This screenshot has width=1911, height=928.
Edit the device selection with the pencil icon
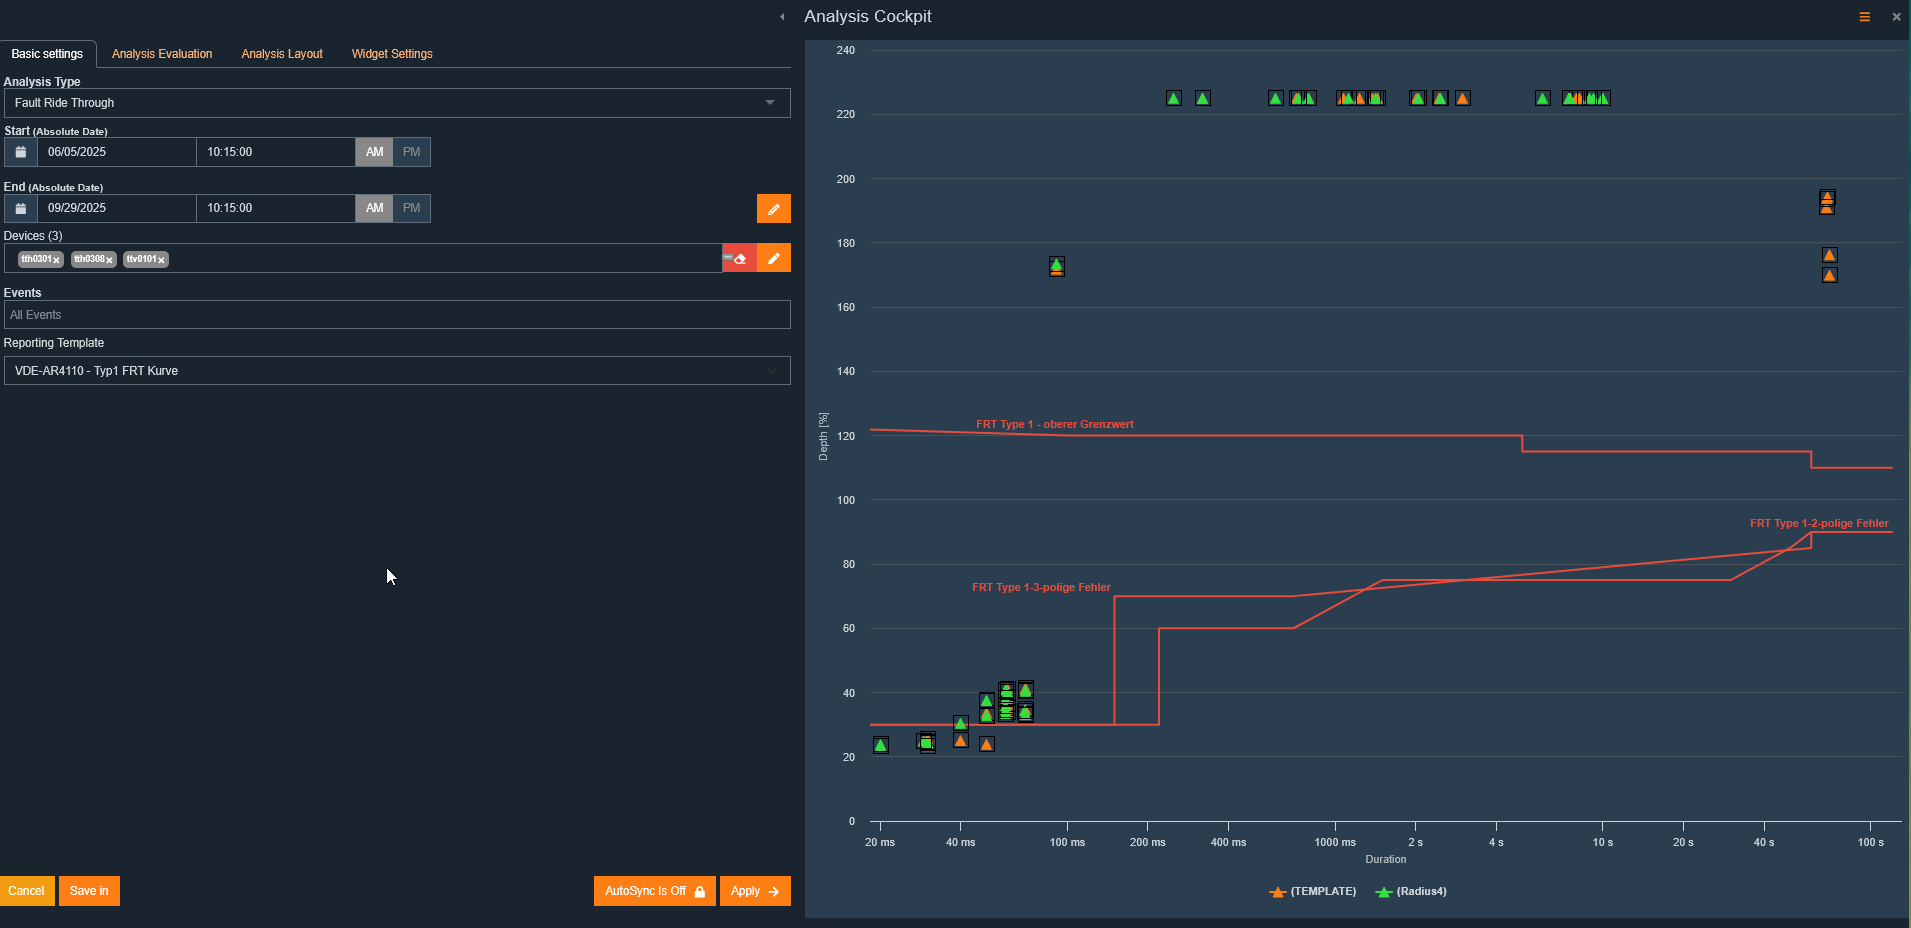[773, 258]
